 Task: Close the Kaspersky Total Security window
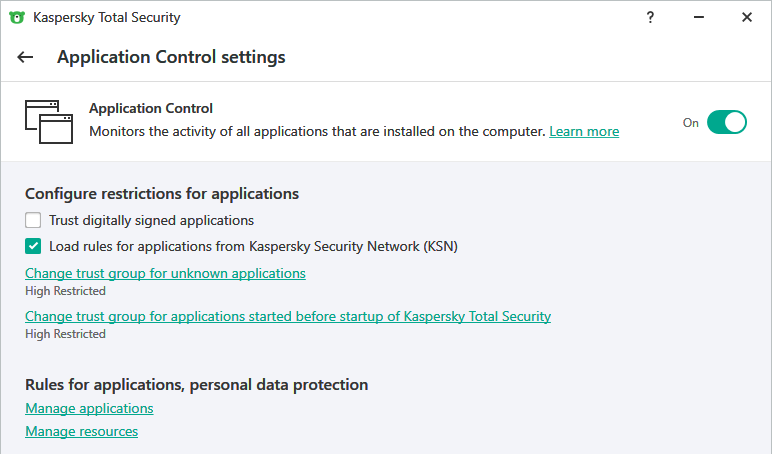[x=747, y=17]
